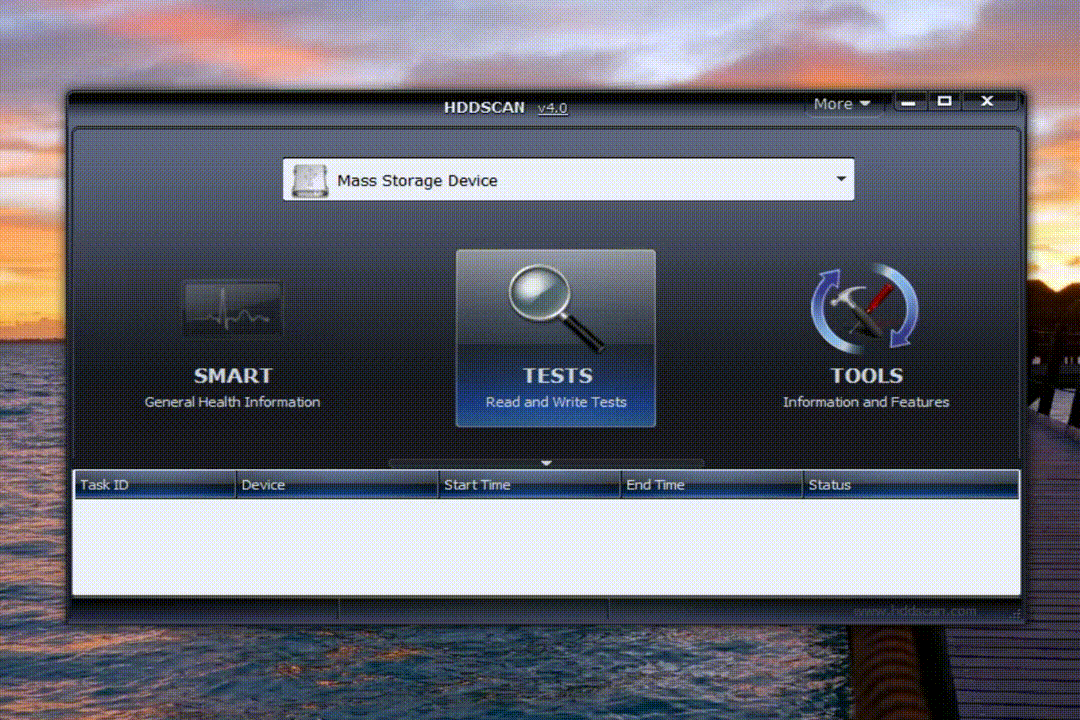Sort tasks by the Status column
This screenshot has width=1080, height=720.
click(x=911, y=484)
